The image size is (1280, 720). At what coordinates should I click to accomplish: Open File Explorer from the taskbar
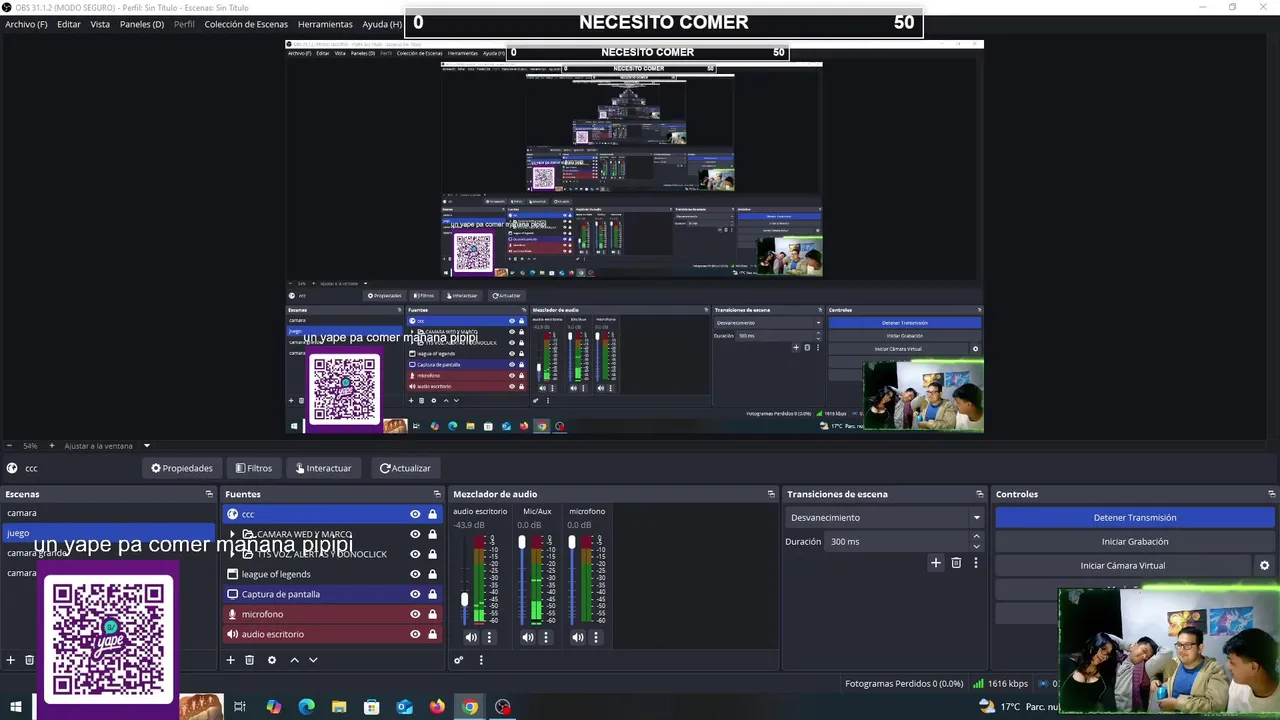(x=339, y=707)
